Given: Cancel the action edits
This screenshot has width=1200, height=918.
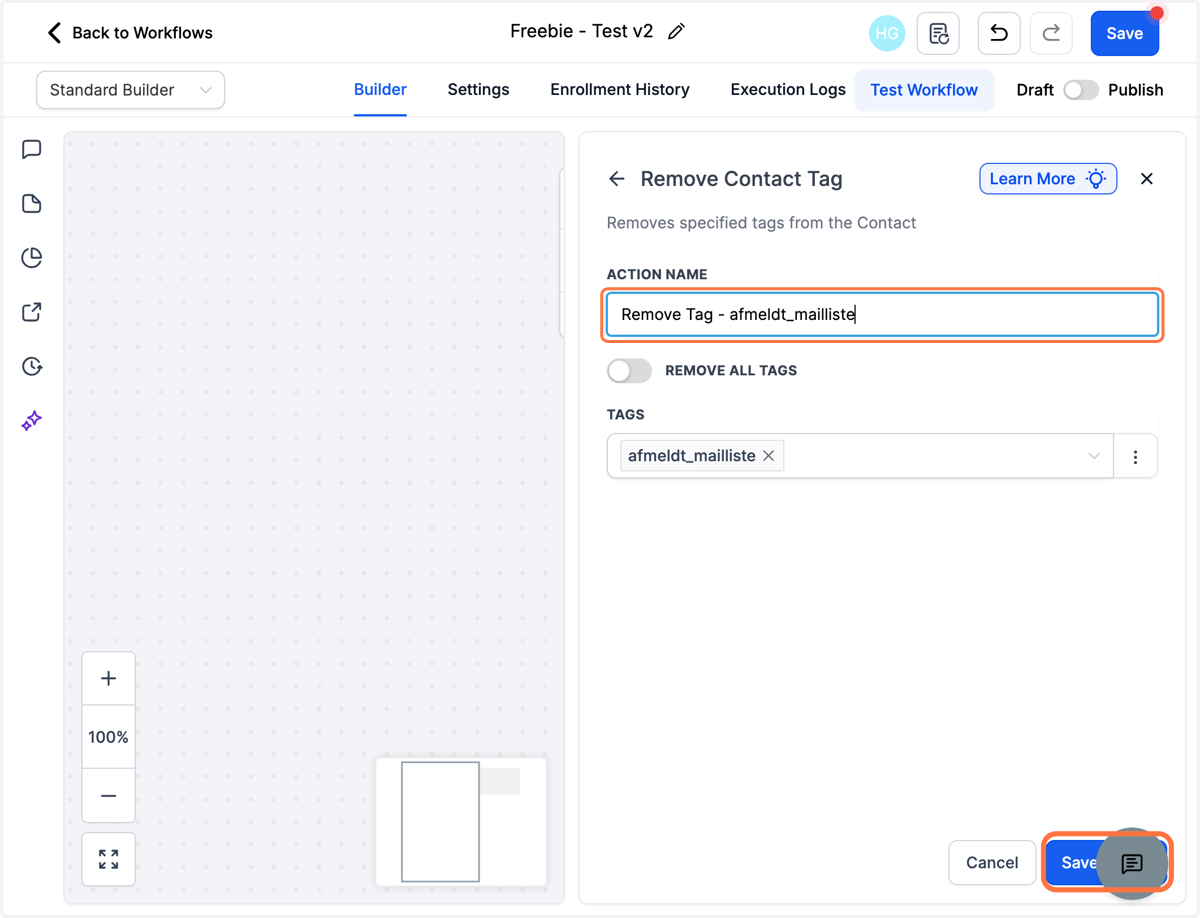Looking at the screenshot, I should (992, 863).
